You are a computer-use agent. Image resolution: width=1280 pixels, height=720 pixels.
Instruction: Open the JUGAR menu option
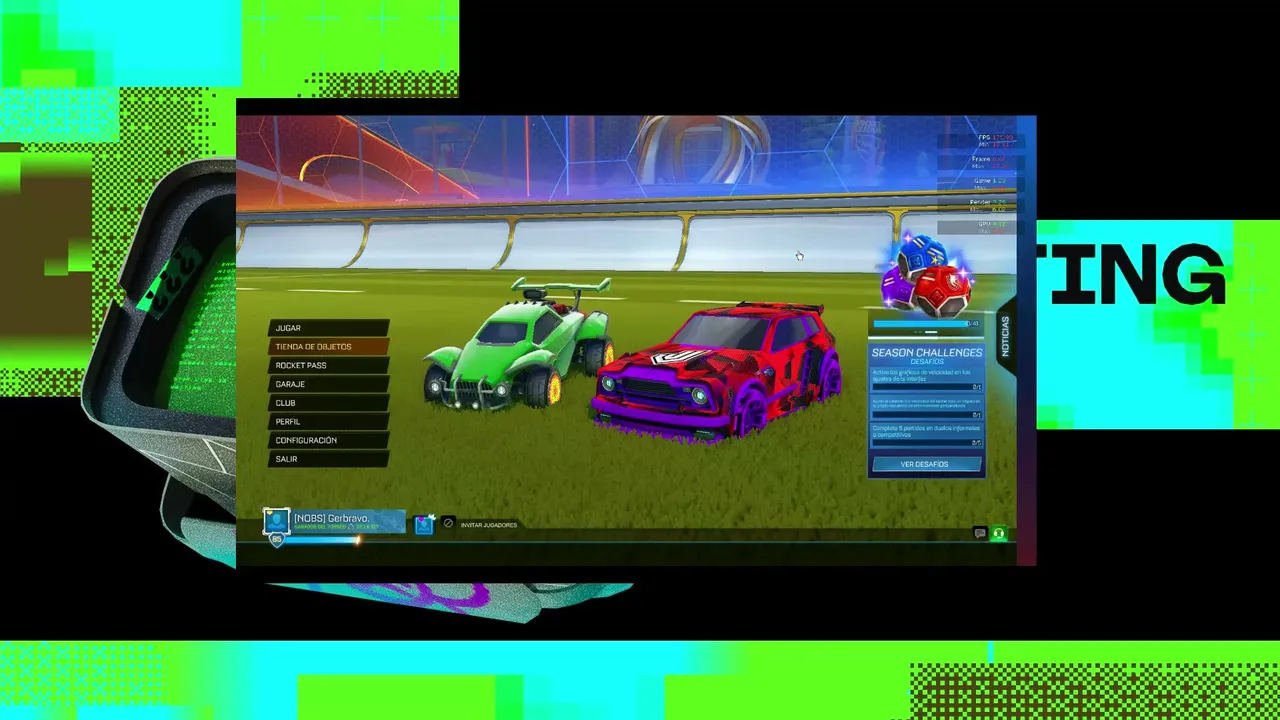pos(328,328)
